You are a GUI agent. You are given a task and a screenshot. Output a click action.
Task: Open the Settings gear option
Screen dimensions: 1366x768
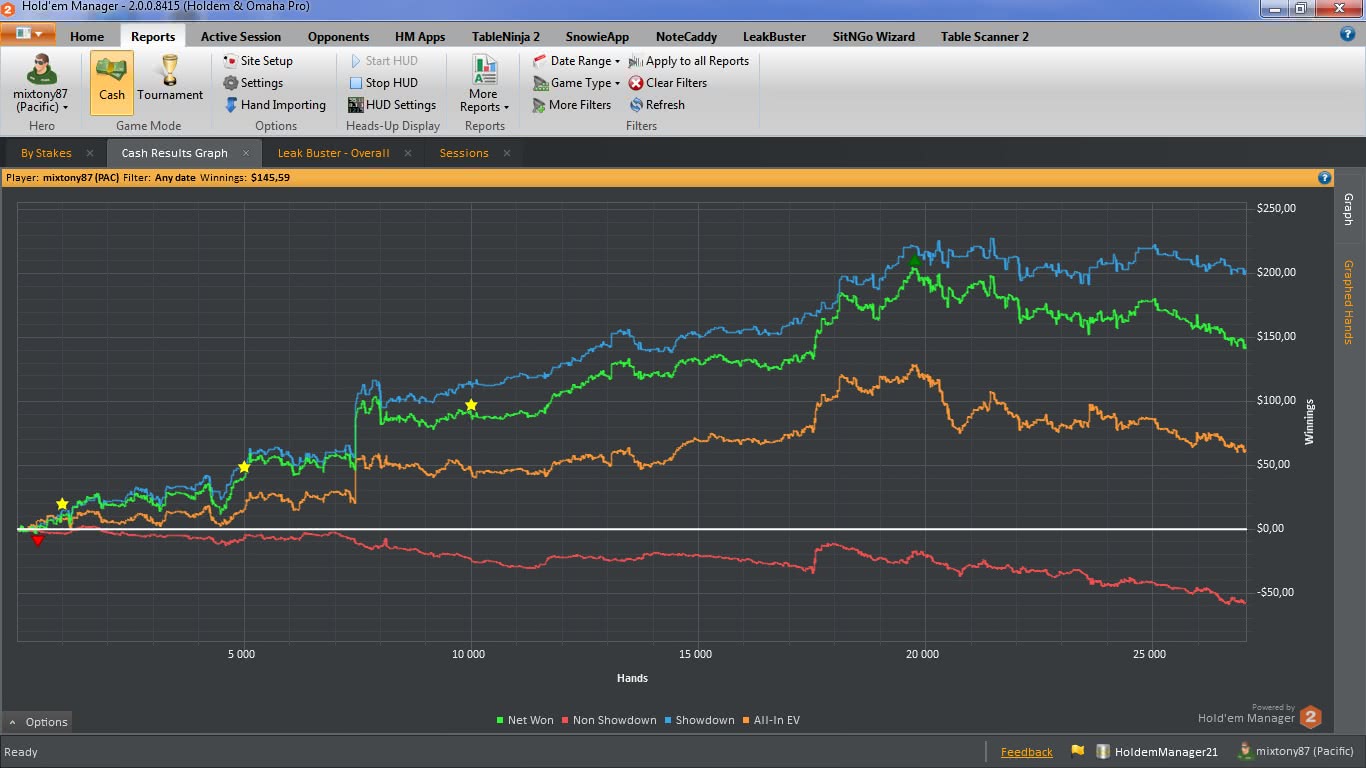tap(253, 83)
